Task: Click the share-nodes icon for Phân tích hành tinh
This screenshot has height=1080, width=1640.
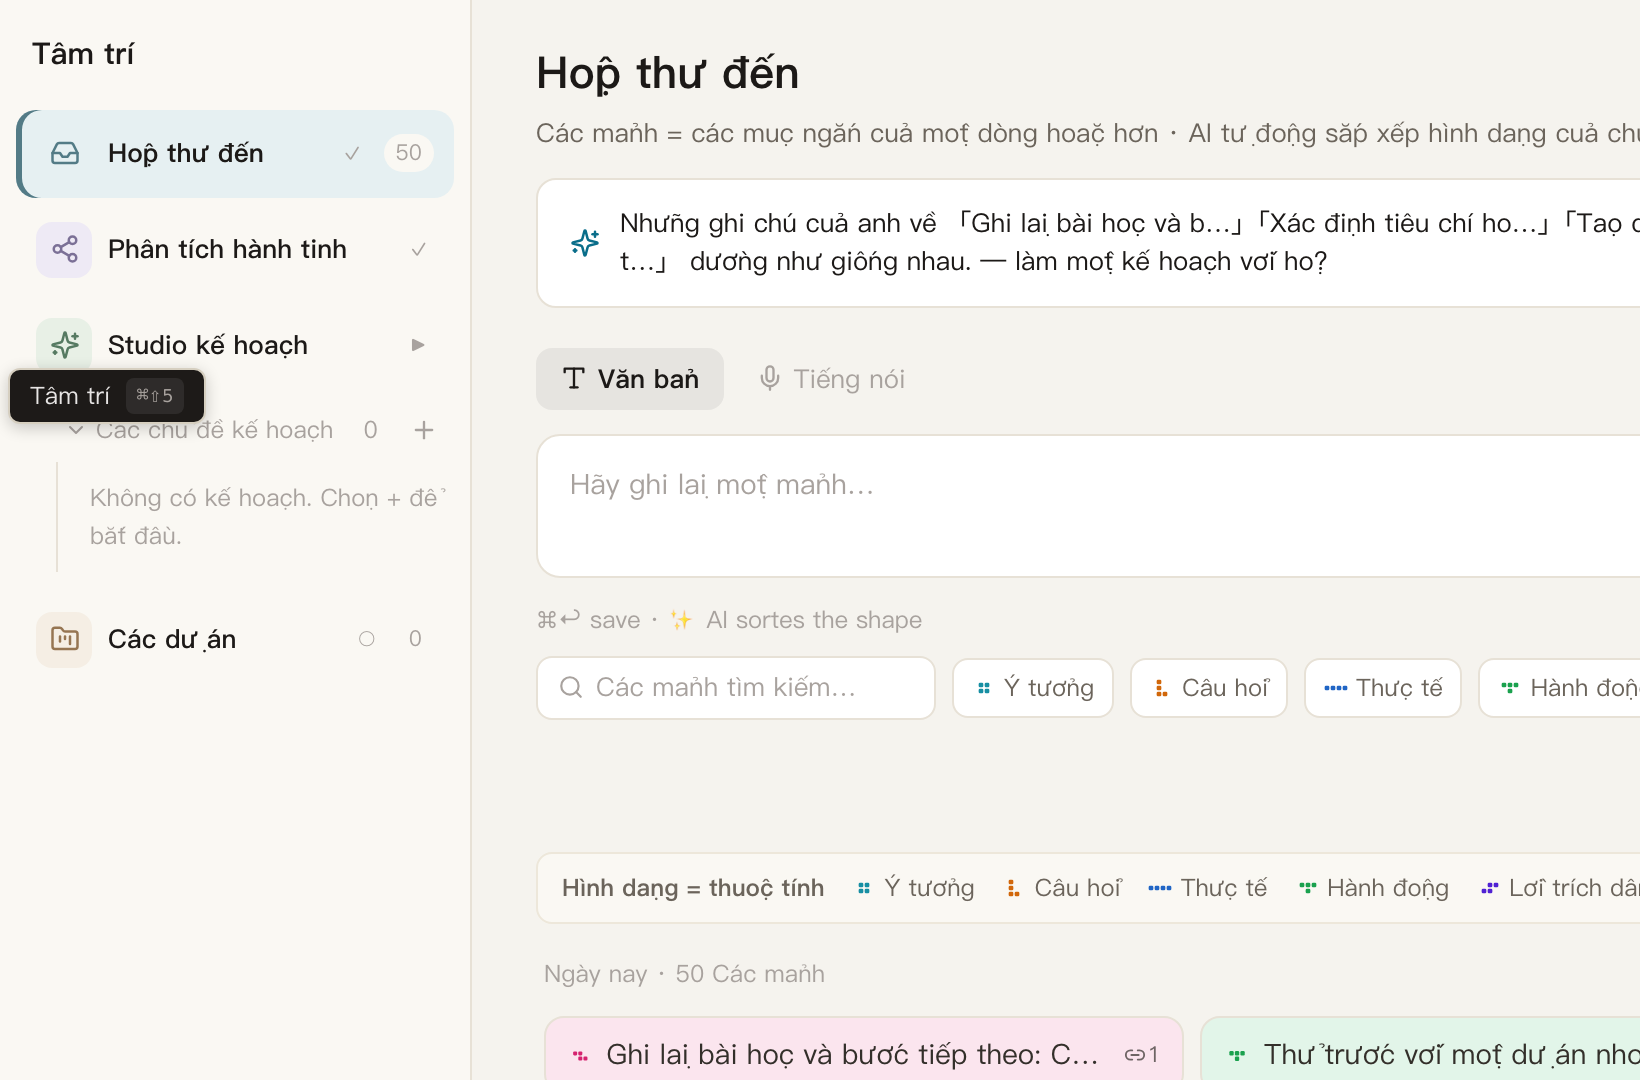Action: [65, 249]
